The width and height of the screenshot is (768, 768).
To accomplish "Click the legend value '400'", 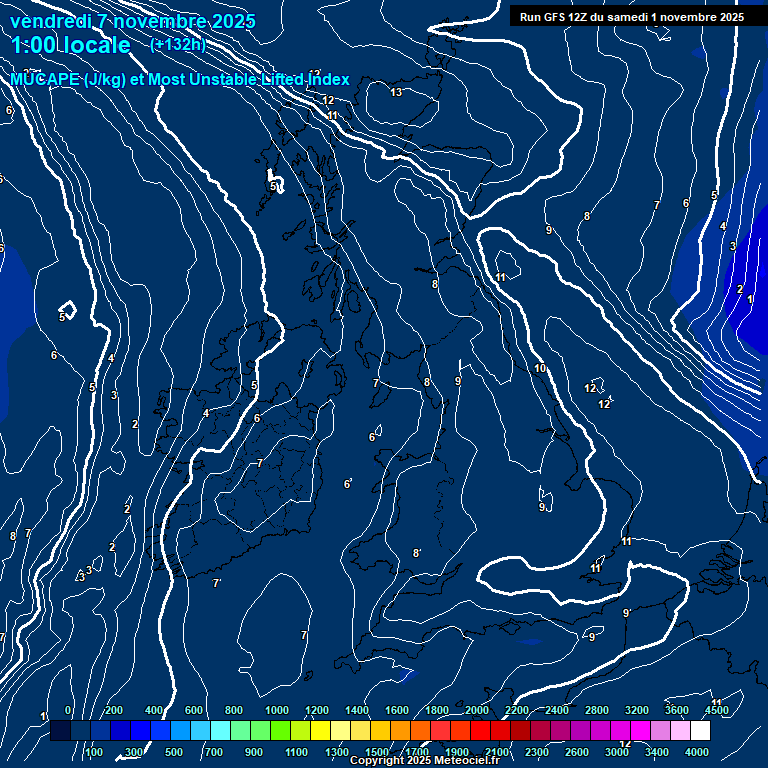I will (x=154, y=710).
